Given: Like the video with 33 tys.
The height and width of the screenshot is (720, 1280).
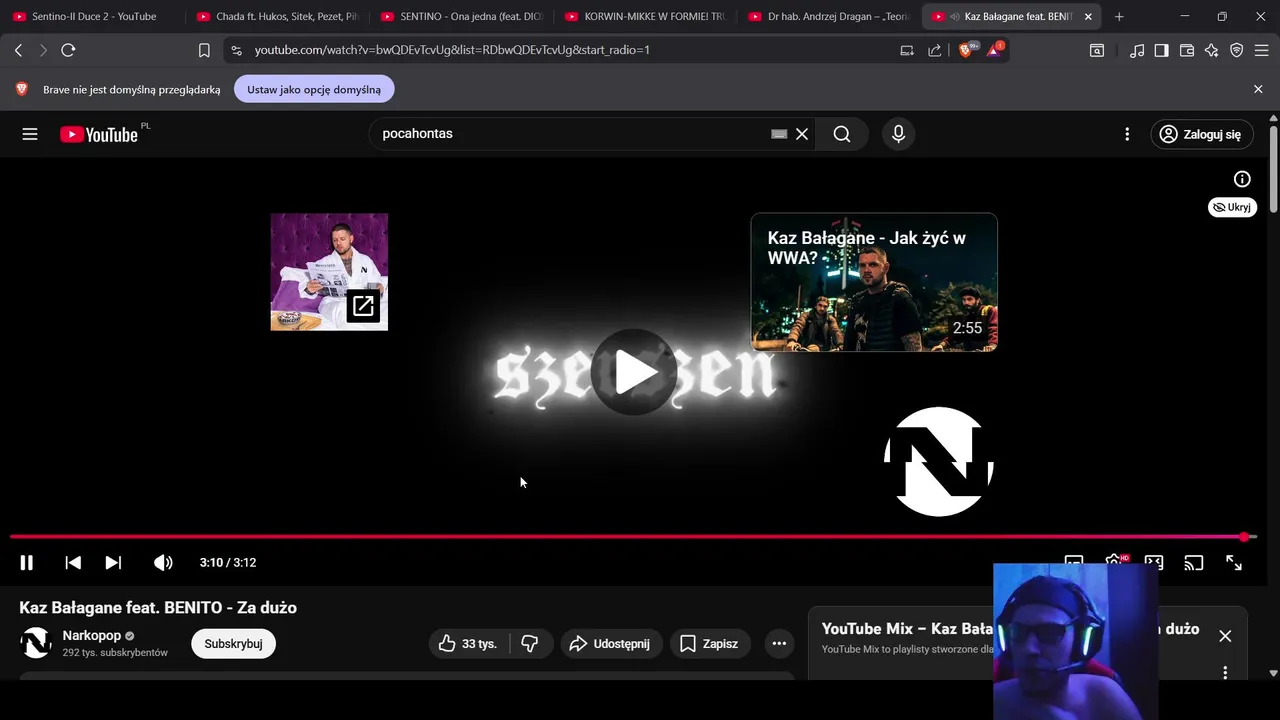Looking at the screenshot, I should click(x=468, y=644).
